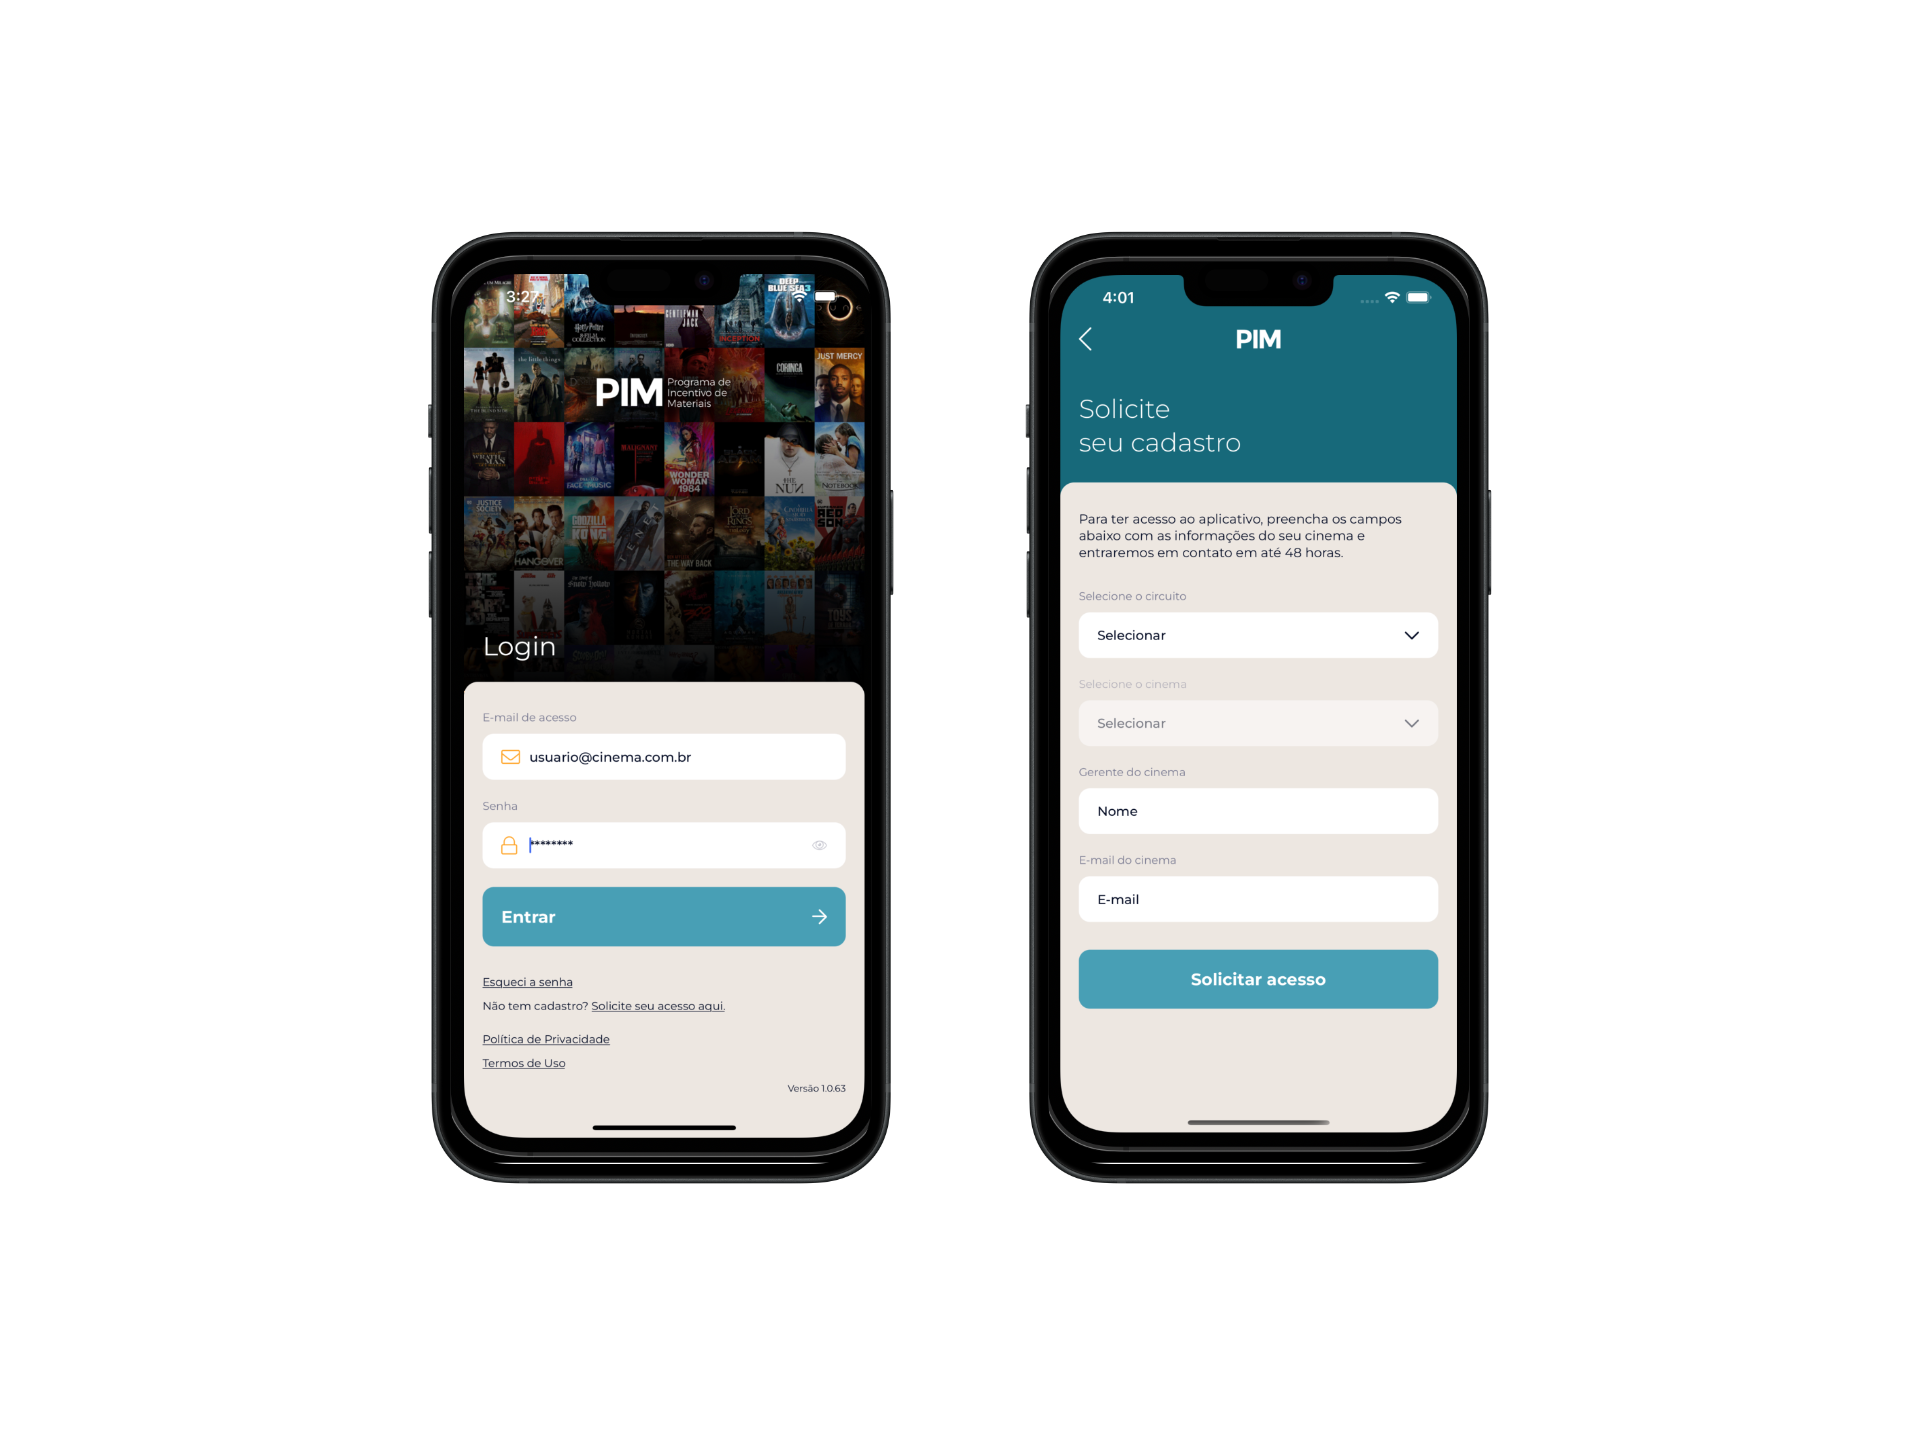Viewport: 1920px width, 1440px height.
Task: Click the Gerente do cinema name field
Action: click(1255, 811)
